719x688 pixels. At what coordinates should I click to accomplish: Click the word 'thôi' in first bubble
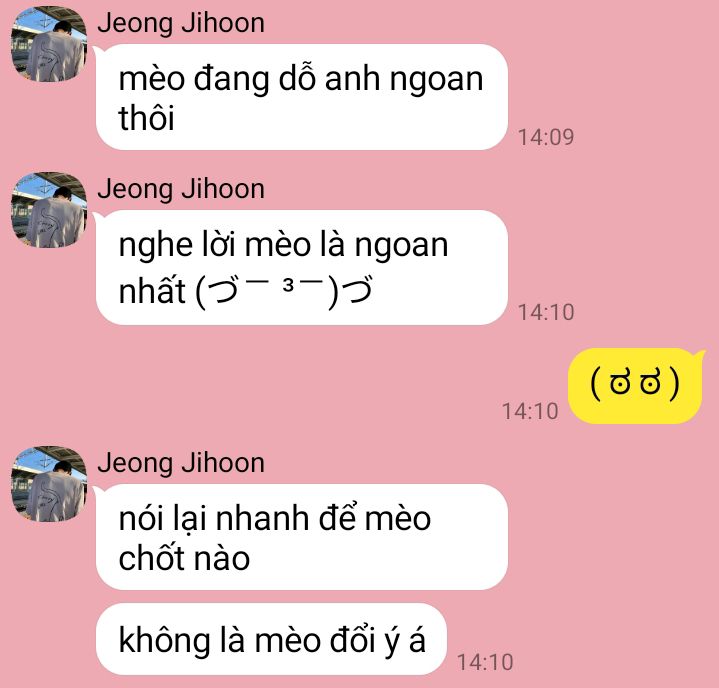146,118
